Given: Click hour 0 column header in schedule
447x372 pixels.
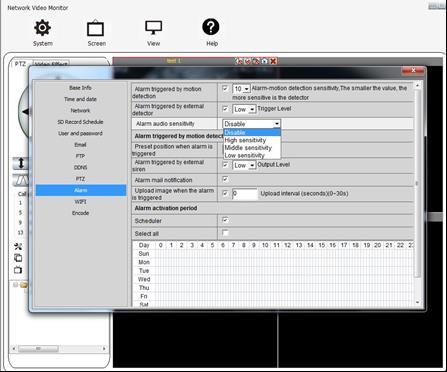Looking at the screenshot, I should pyautogui.click(x=161, y=245).
